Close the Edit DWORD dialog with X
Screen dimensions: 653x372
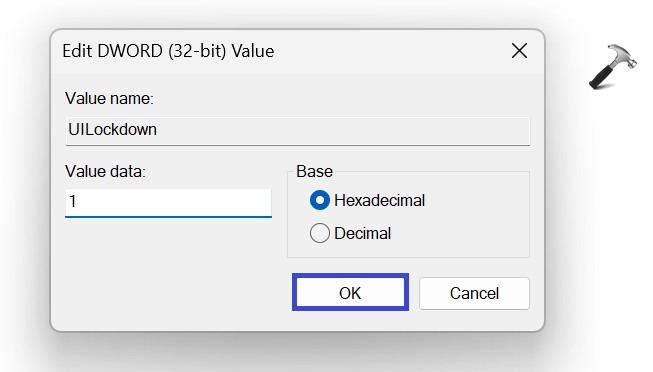click(x=519, y=51)
